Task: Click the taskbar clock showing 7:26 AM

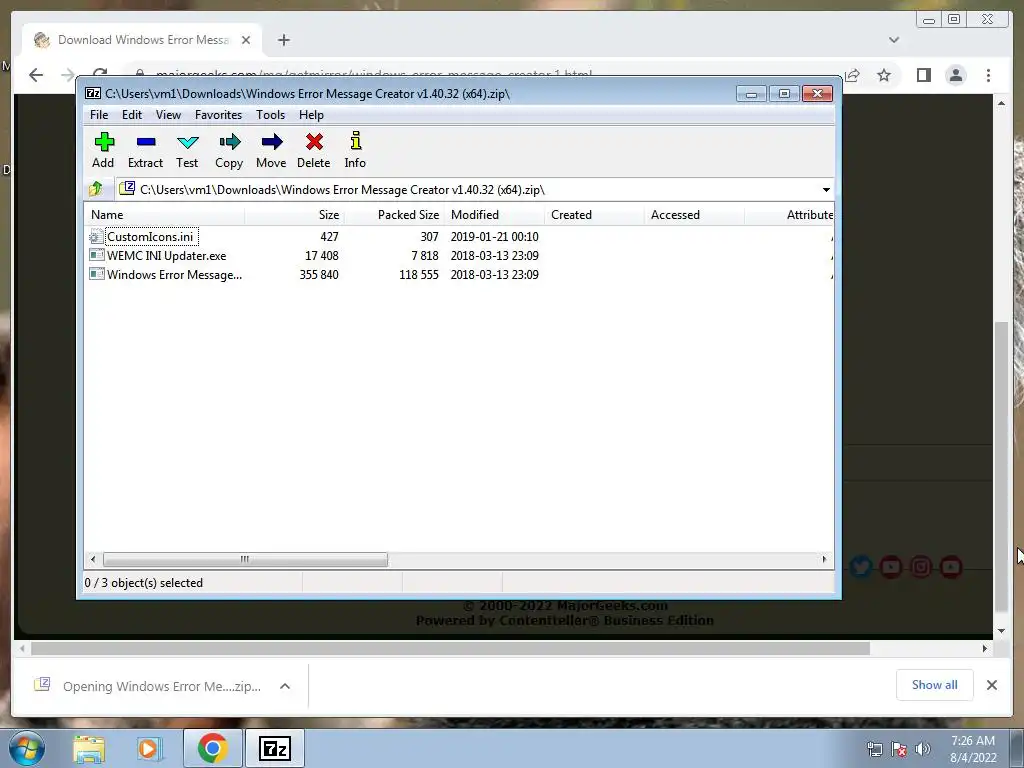Action: pyautogui.click(x=973, y=749)
